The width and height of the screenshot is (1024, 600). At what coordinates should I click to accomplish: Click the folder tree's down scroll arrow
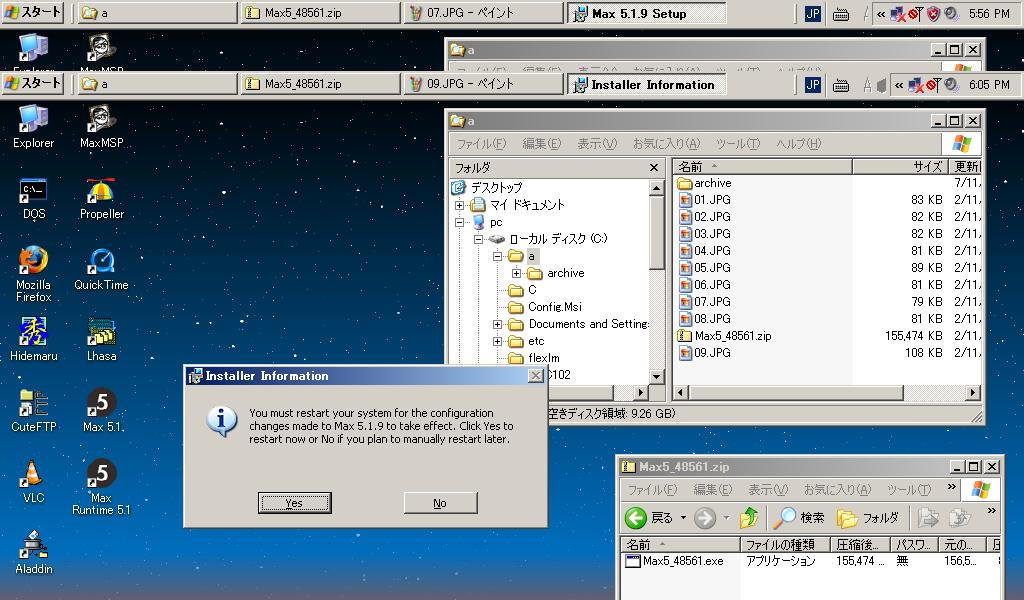[x=657, y=377]
